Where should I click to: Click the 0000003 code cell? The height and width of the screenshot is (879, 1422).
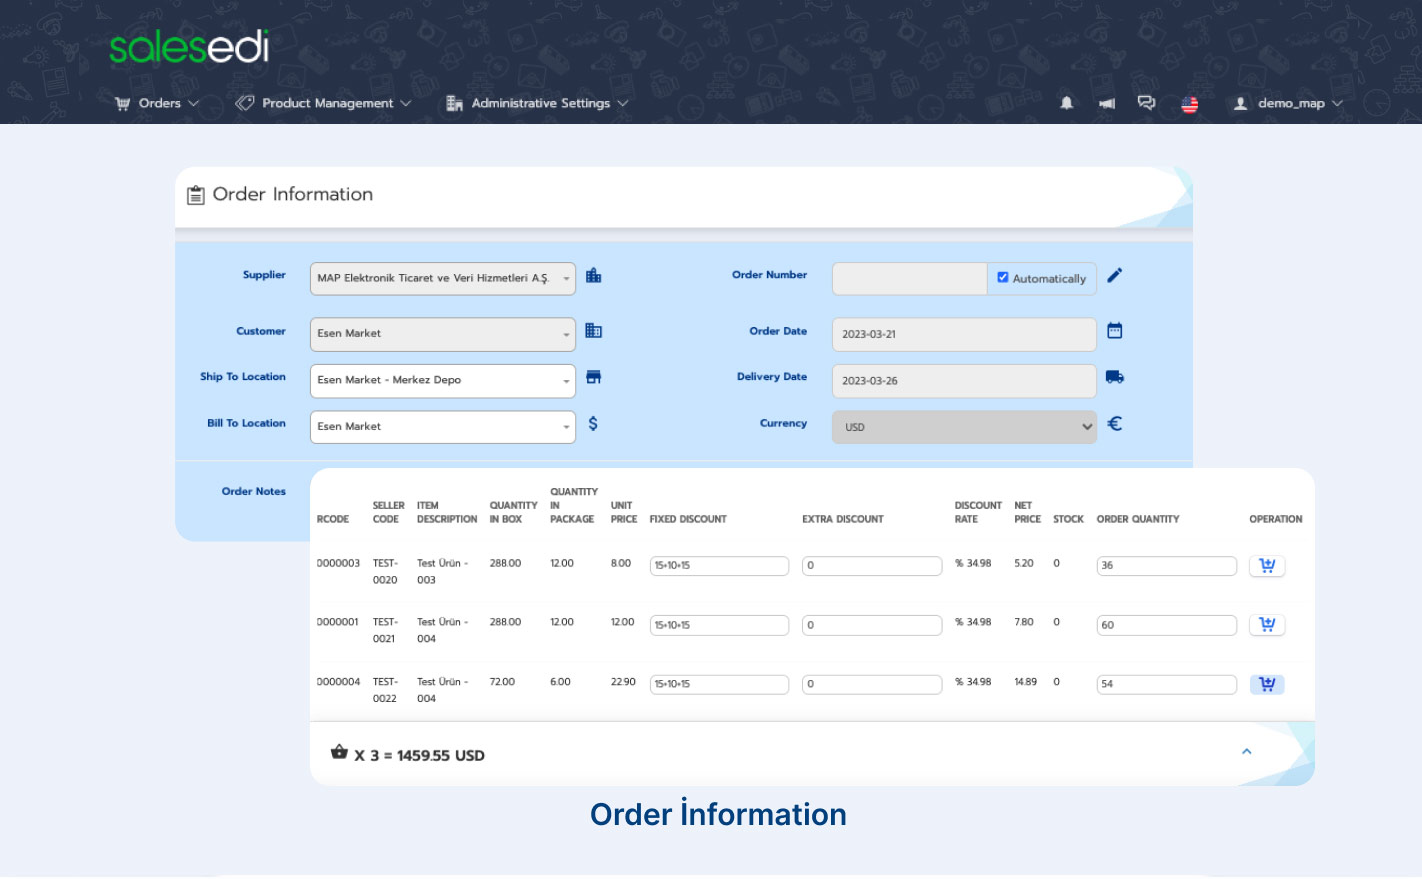tap(338, 564)
